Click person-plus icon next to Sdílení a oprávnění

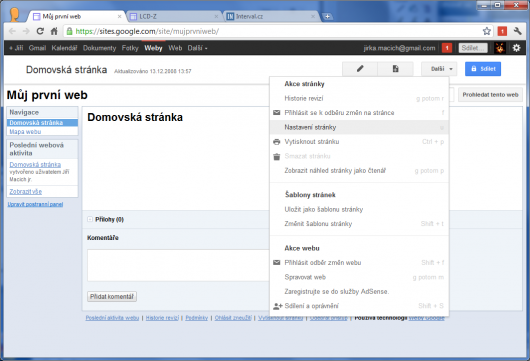[x=278, y=306]
